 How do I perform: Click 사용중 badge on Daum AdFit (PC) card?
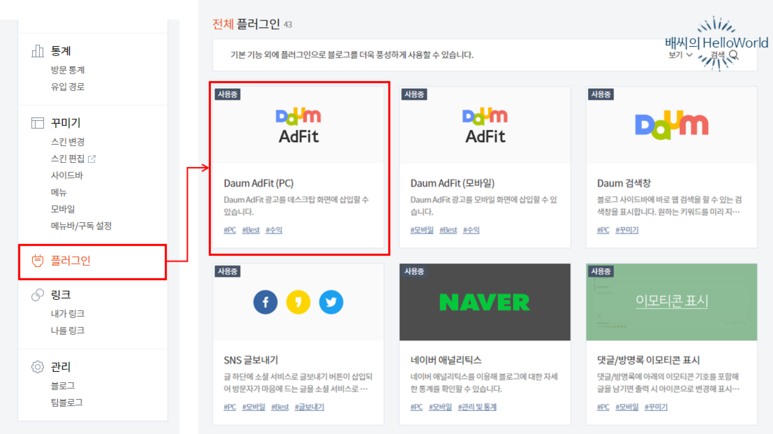click(x=228, y=94)
